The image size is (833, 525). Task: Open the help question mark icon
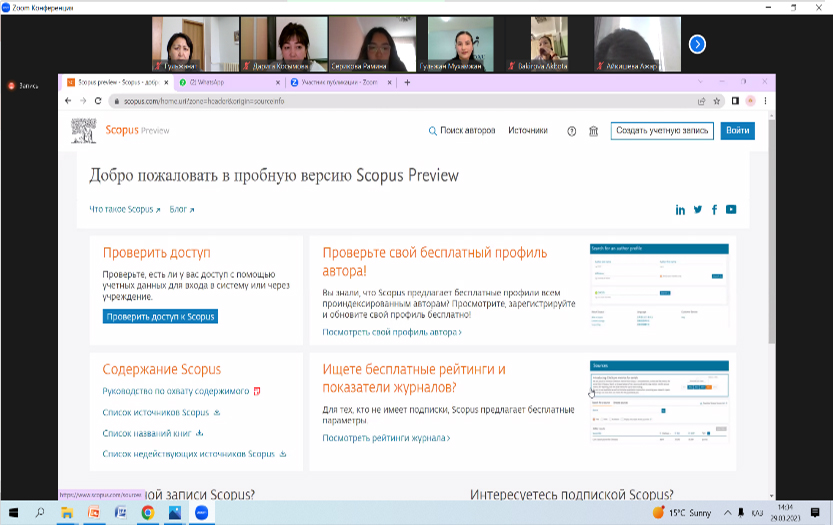point(572,131)
